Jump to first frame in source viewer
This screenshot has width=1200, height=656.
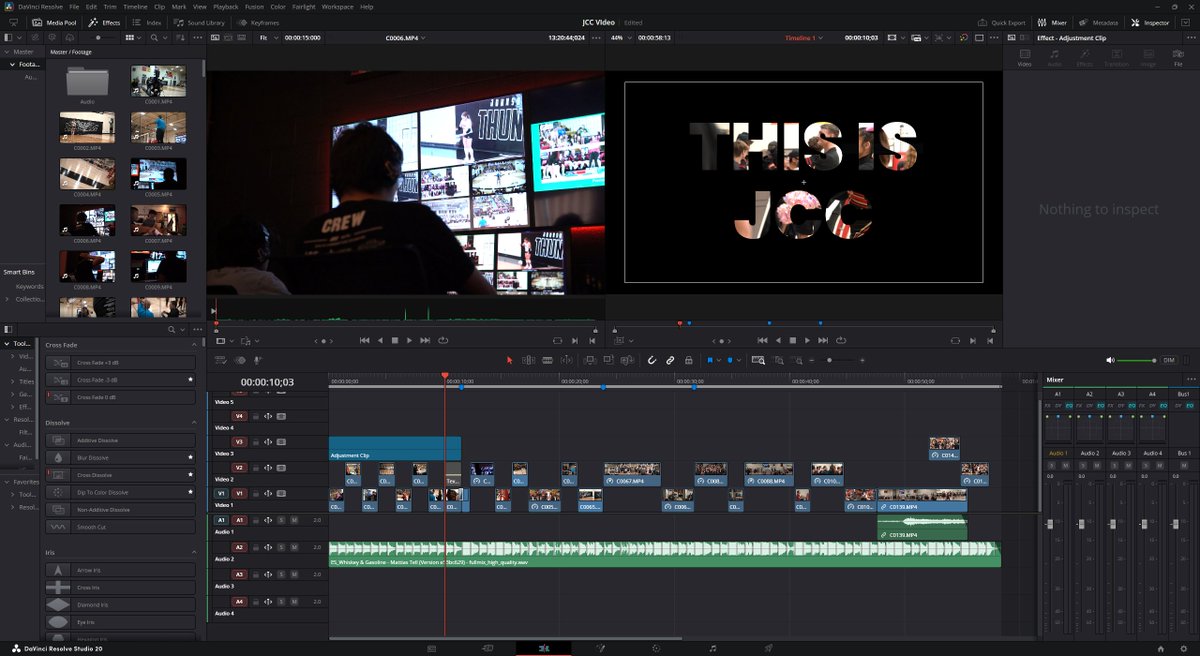[365, 340]
